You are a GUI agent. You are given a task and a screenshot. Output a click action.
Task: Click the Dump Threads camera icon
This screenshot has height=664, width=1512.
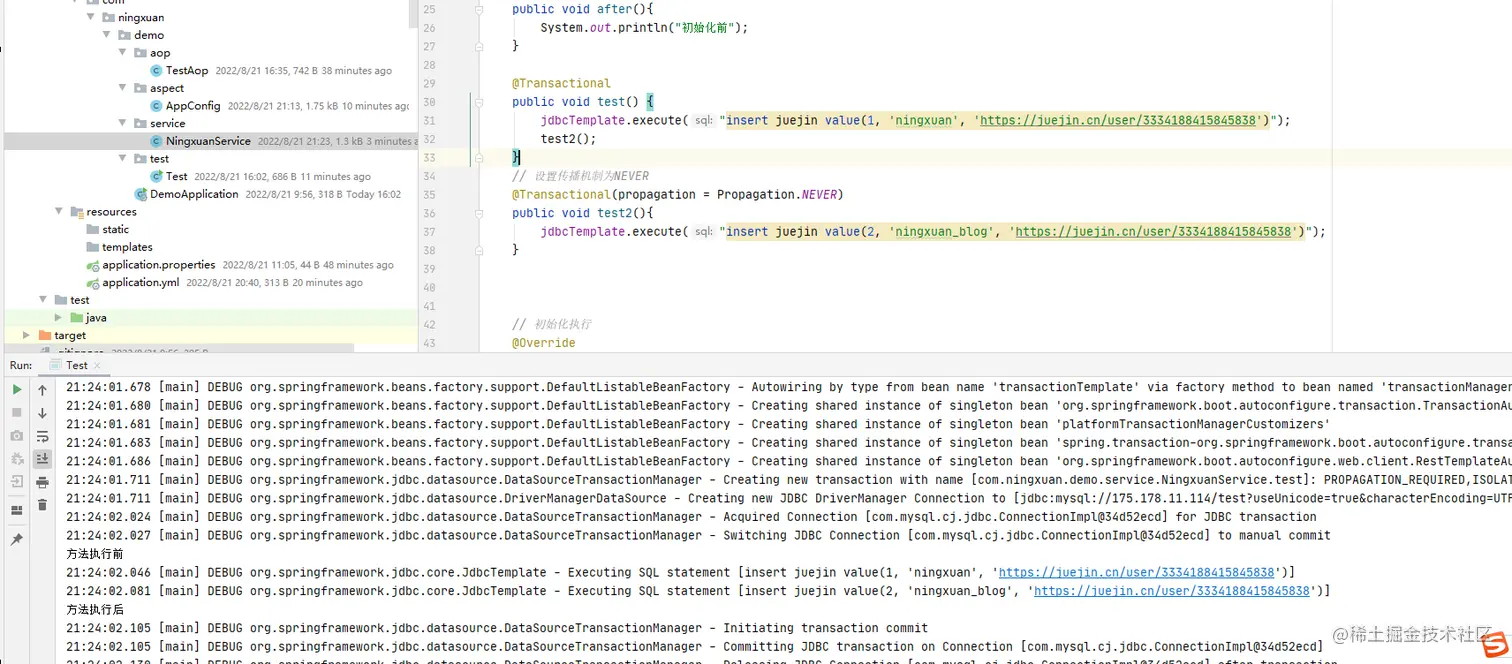17,436
